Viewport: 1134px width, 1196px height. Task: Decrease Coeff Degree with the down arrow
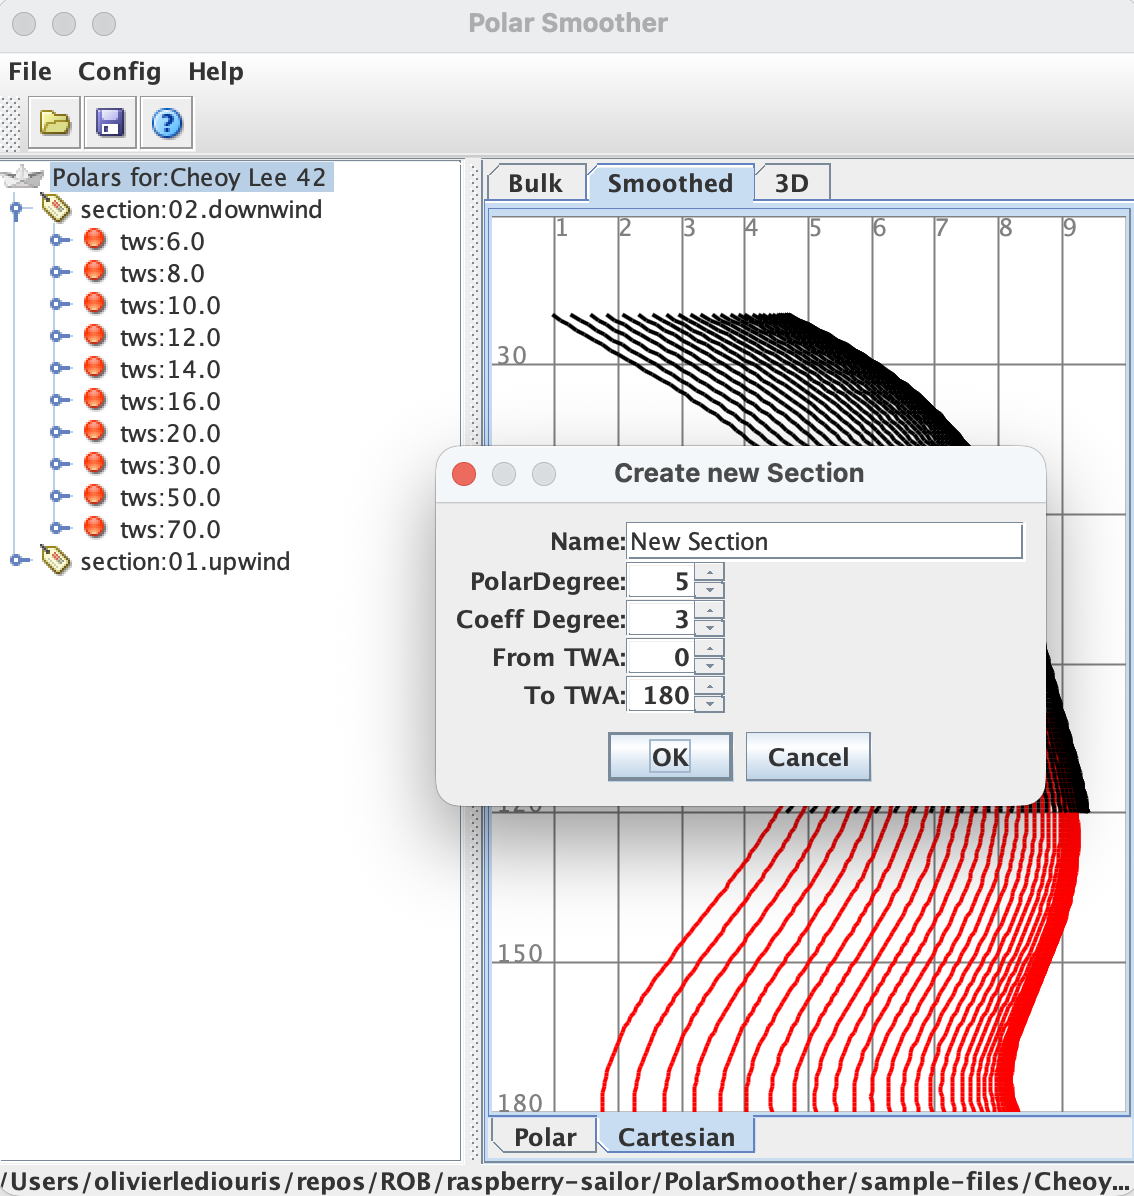(x=709, y=628)
